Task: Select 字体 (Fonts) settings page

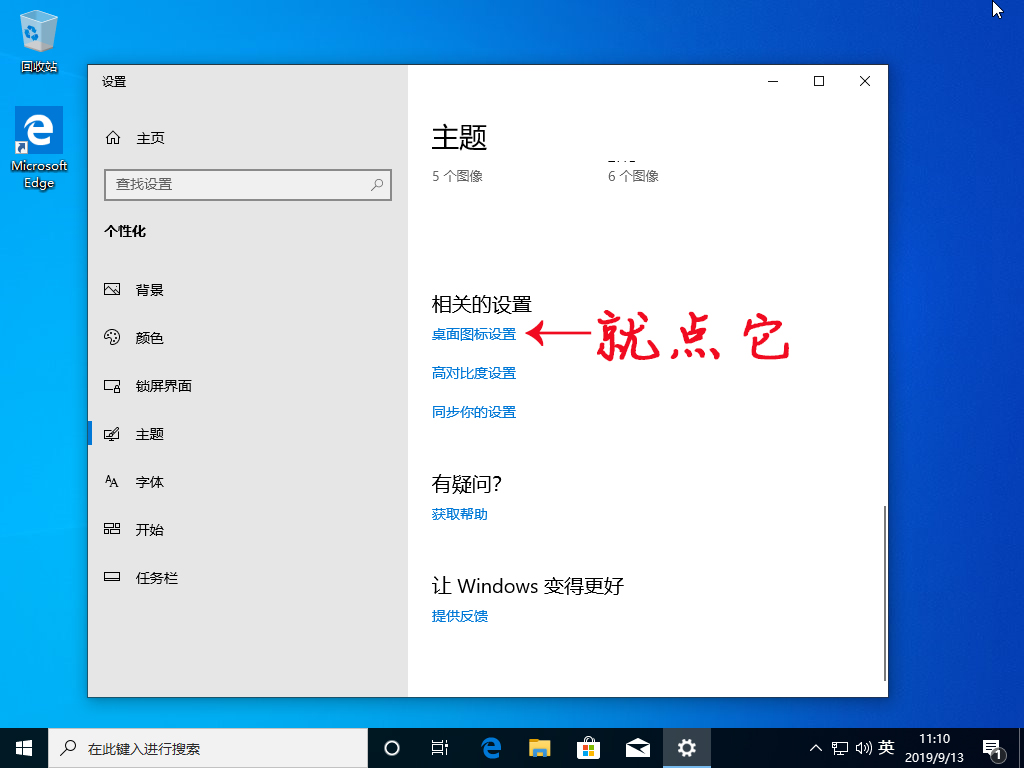Action: (148, 481)
